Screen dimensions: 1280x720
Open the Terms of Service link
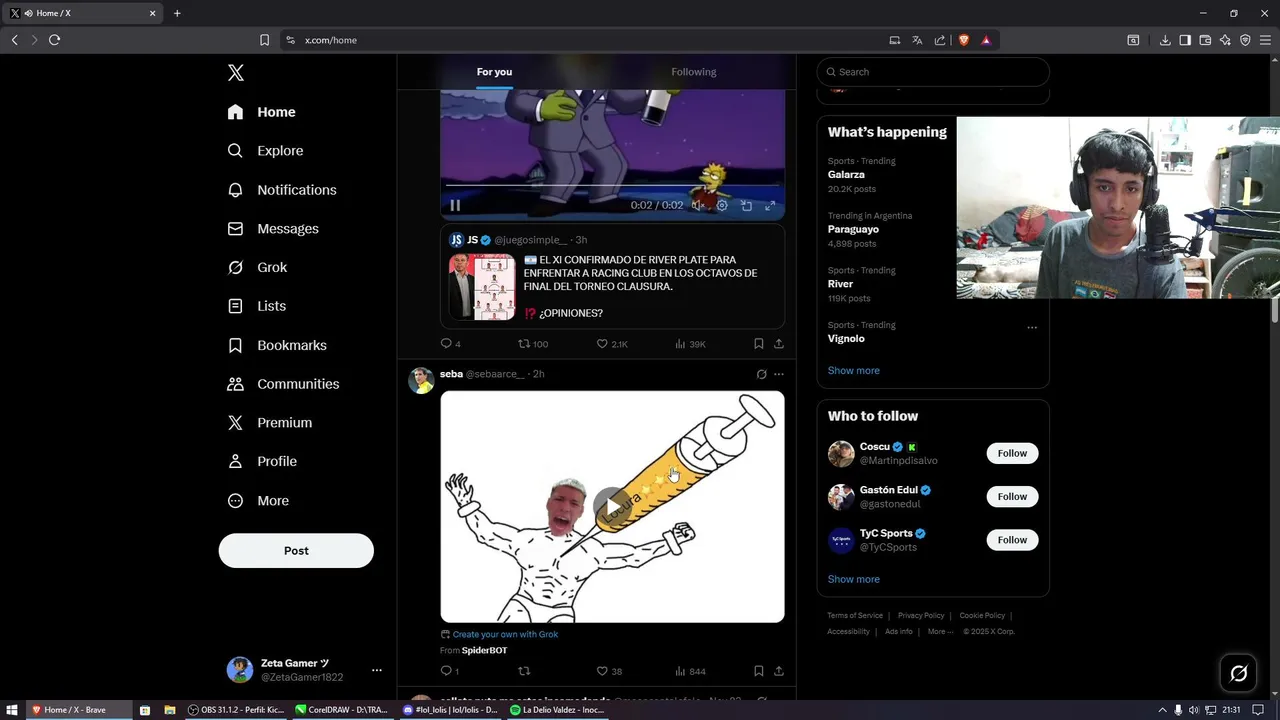[x=855, y=616]
